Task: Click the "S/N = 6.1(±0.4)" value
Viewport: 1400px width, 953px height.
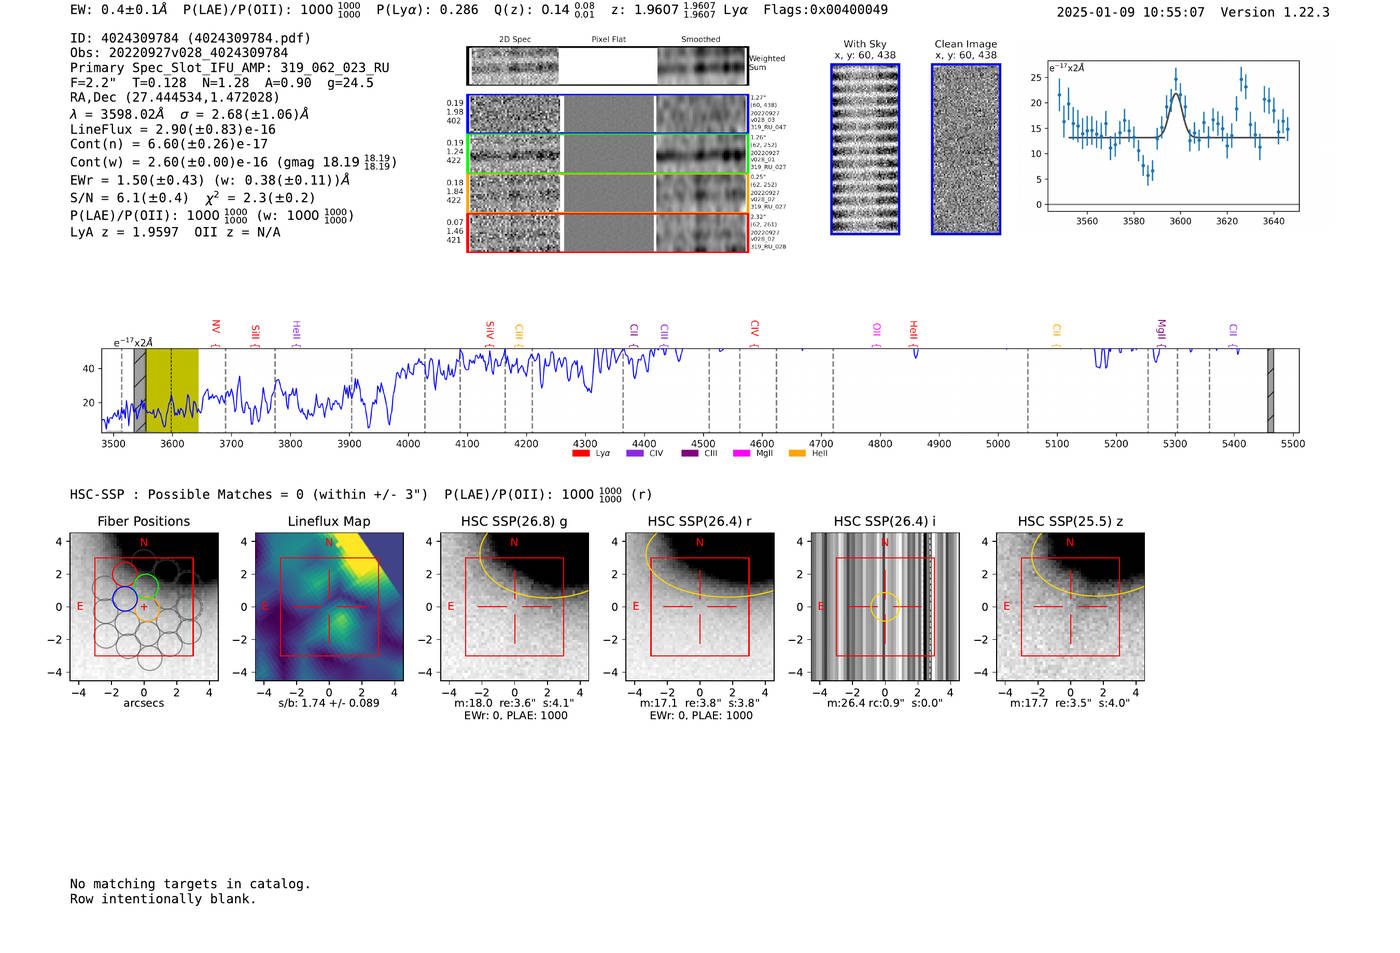Action: coord(129,197)
